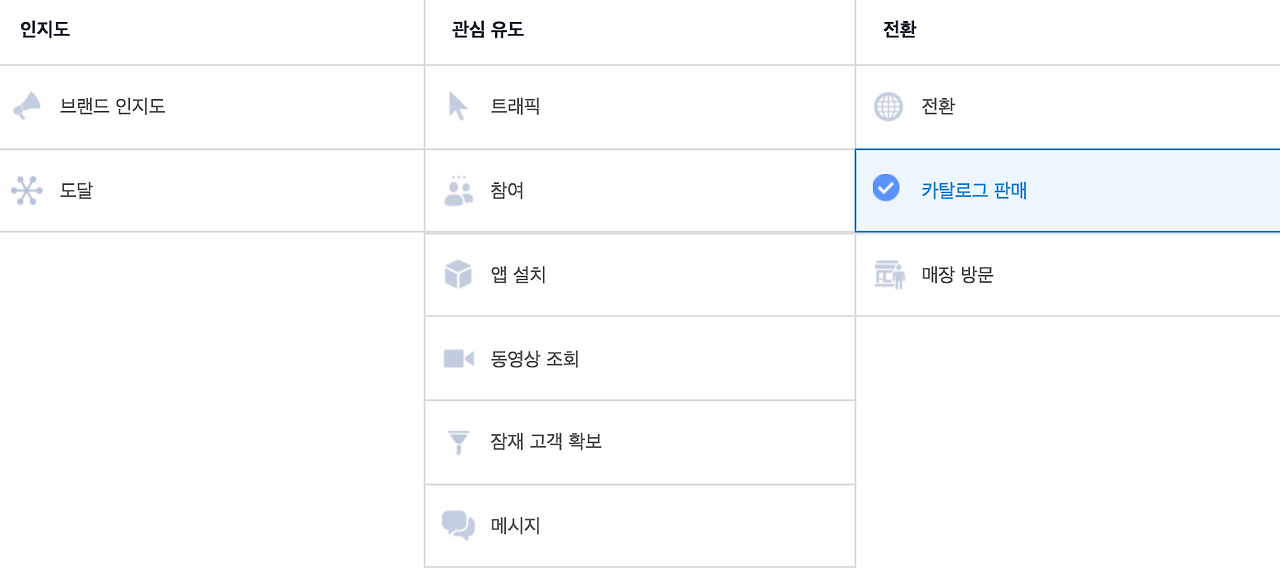Select 도달 as the campaign objective
The height and width of the screenshot is (577, 1280).
coord(150,190)
